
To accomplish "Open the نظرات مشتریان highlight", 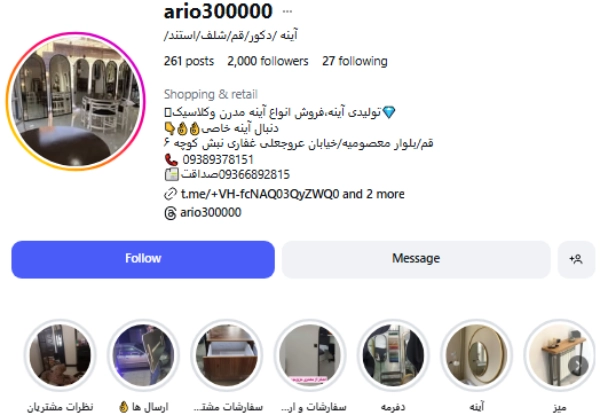I will tap(60, 355).
